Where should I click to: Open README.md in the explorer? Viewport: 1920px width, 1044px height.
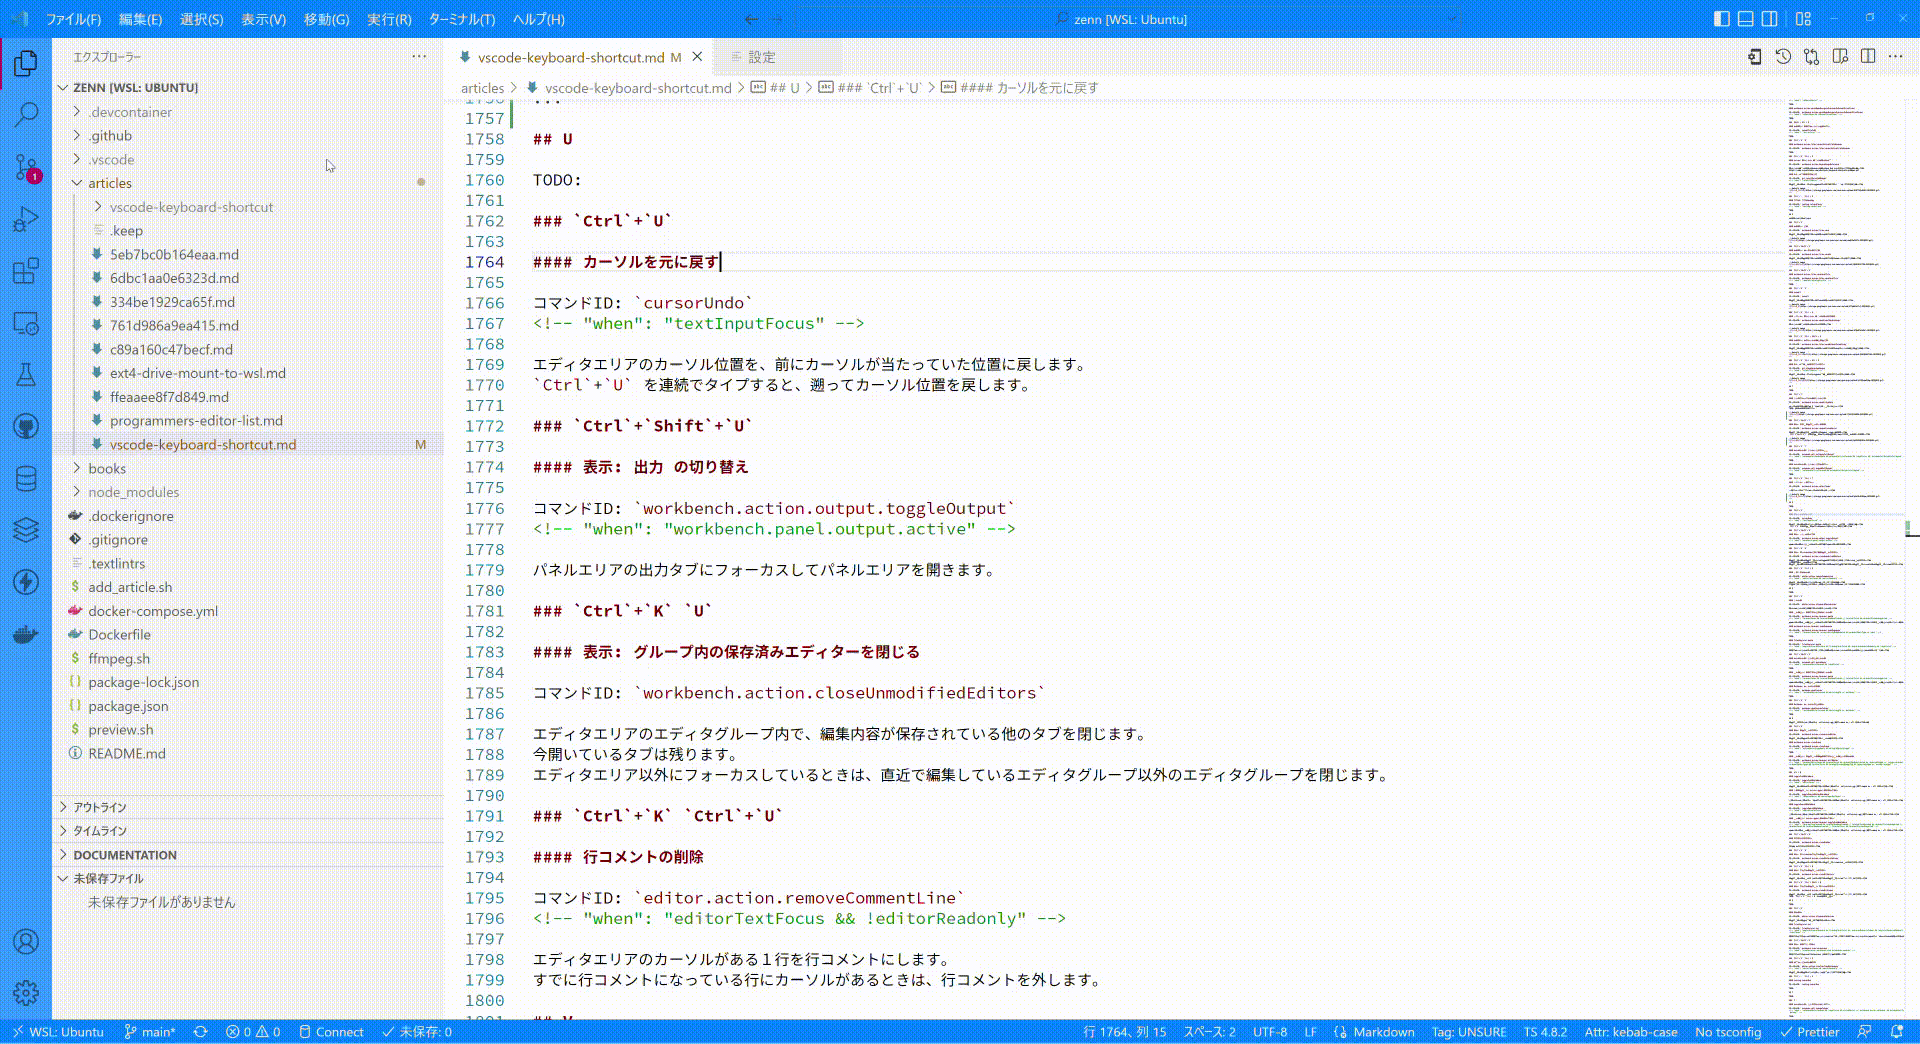pos(248,754)
